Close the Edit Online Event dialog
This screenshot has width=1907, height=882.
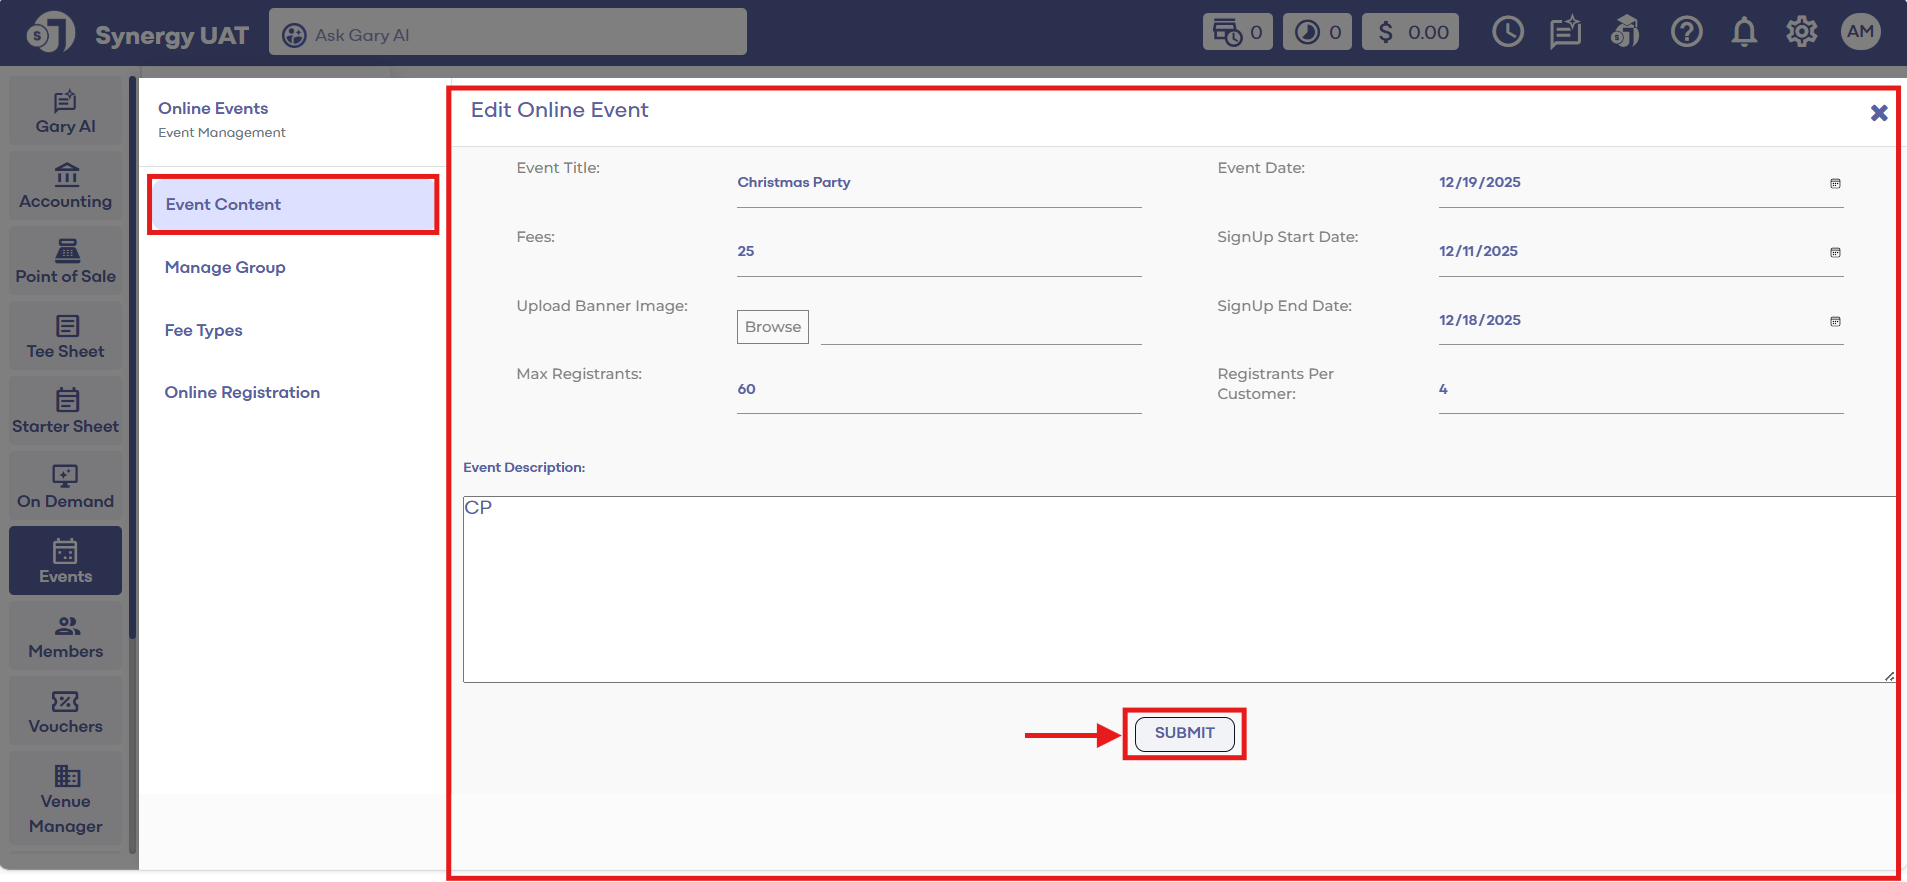(1879, 113)
